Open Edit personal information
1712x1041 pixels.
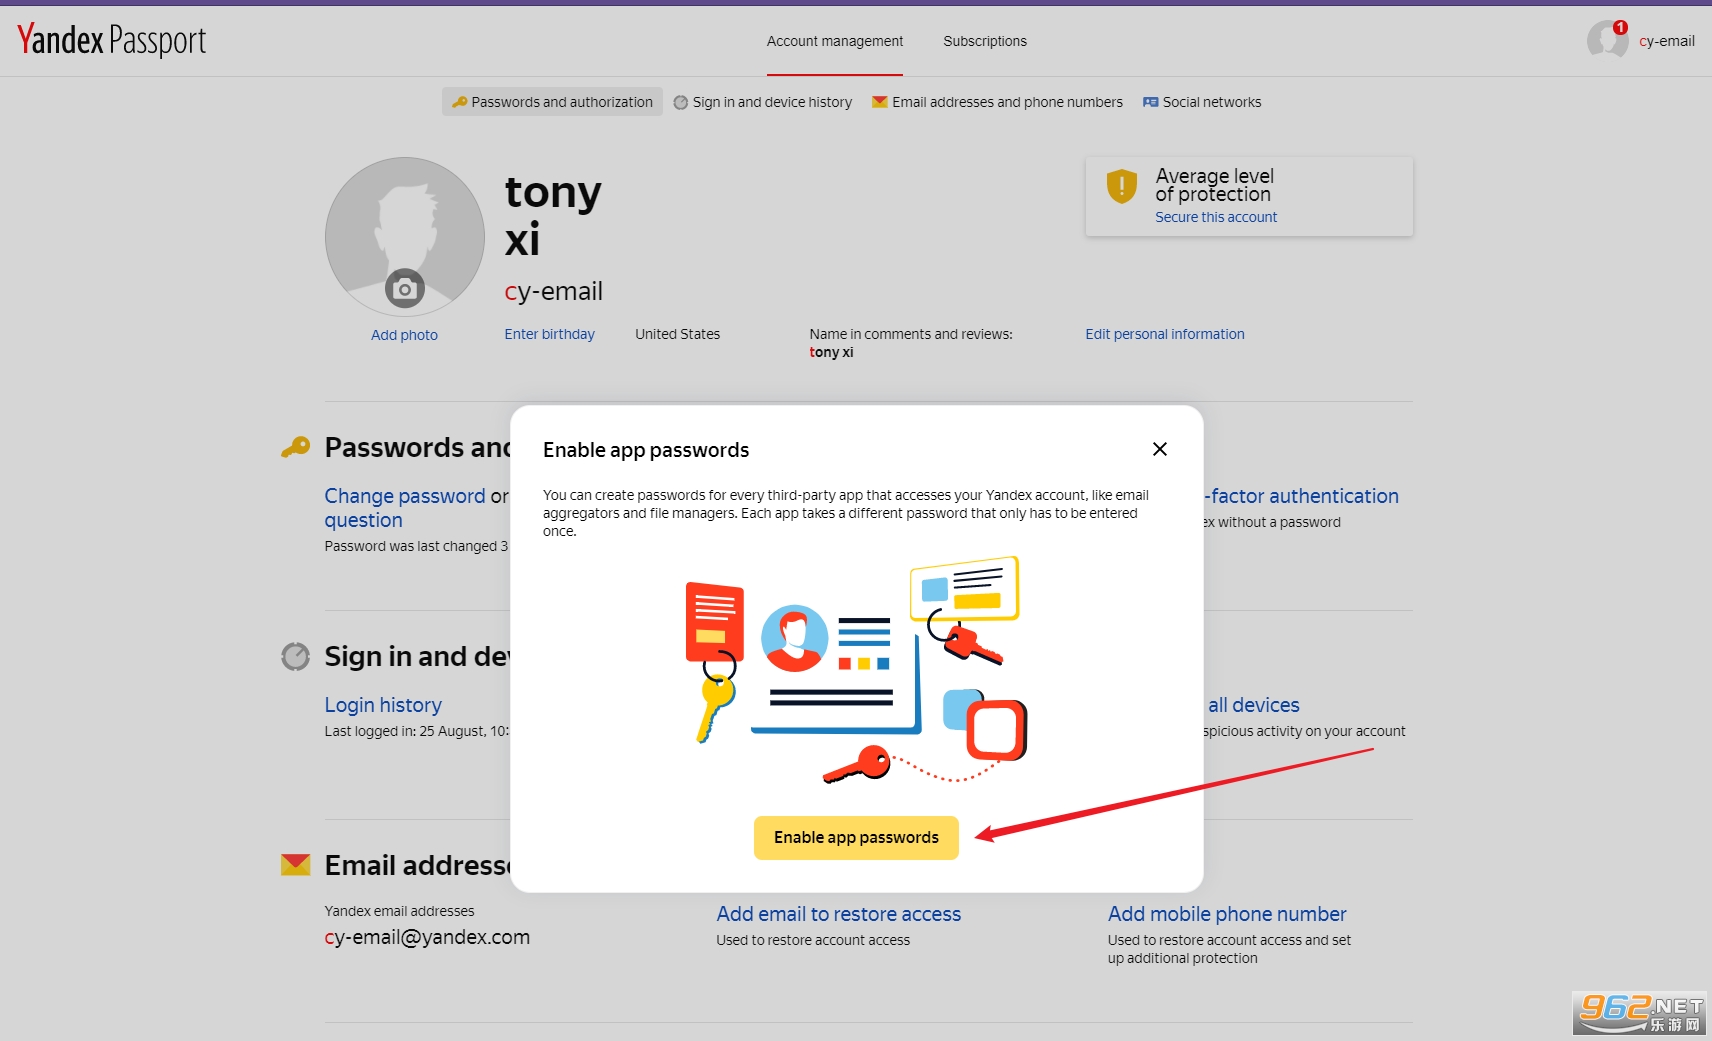tap(1165, 334)
